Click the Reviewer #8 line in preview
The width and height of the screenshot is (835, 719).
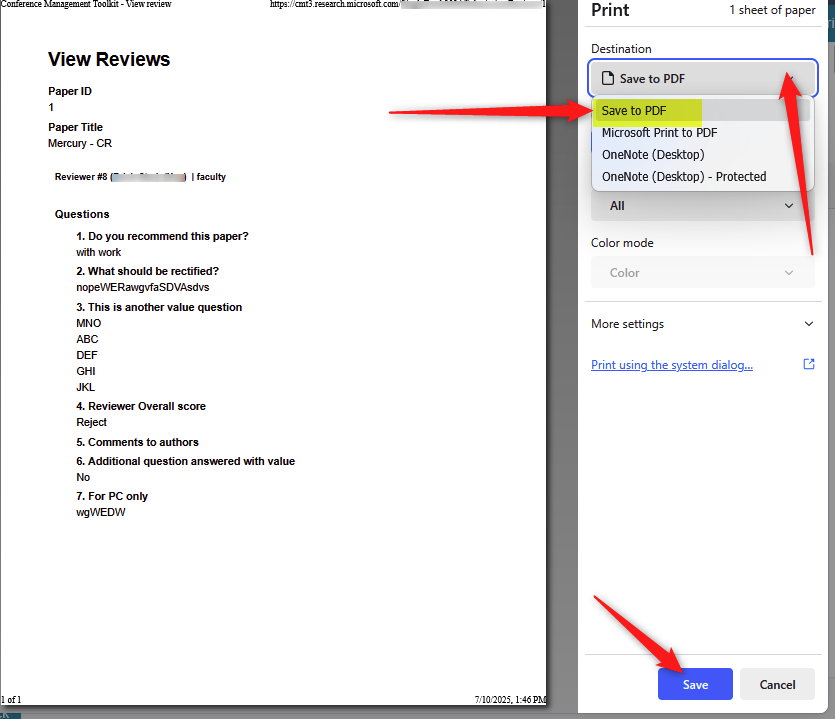[140, 177]
